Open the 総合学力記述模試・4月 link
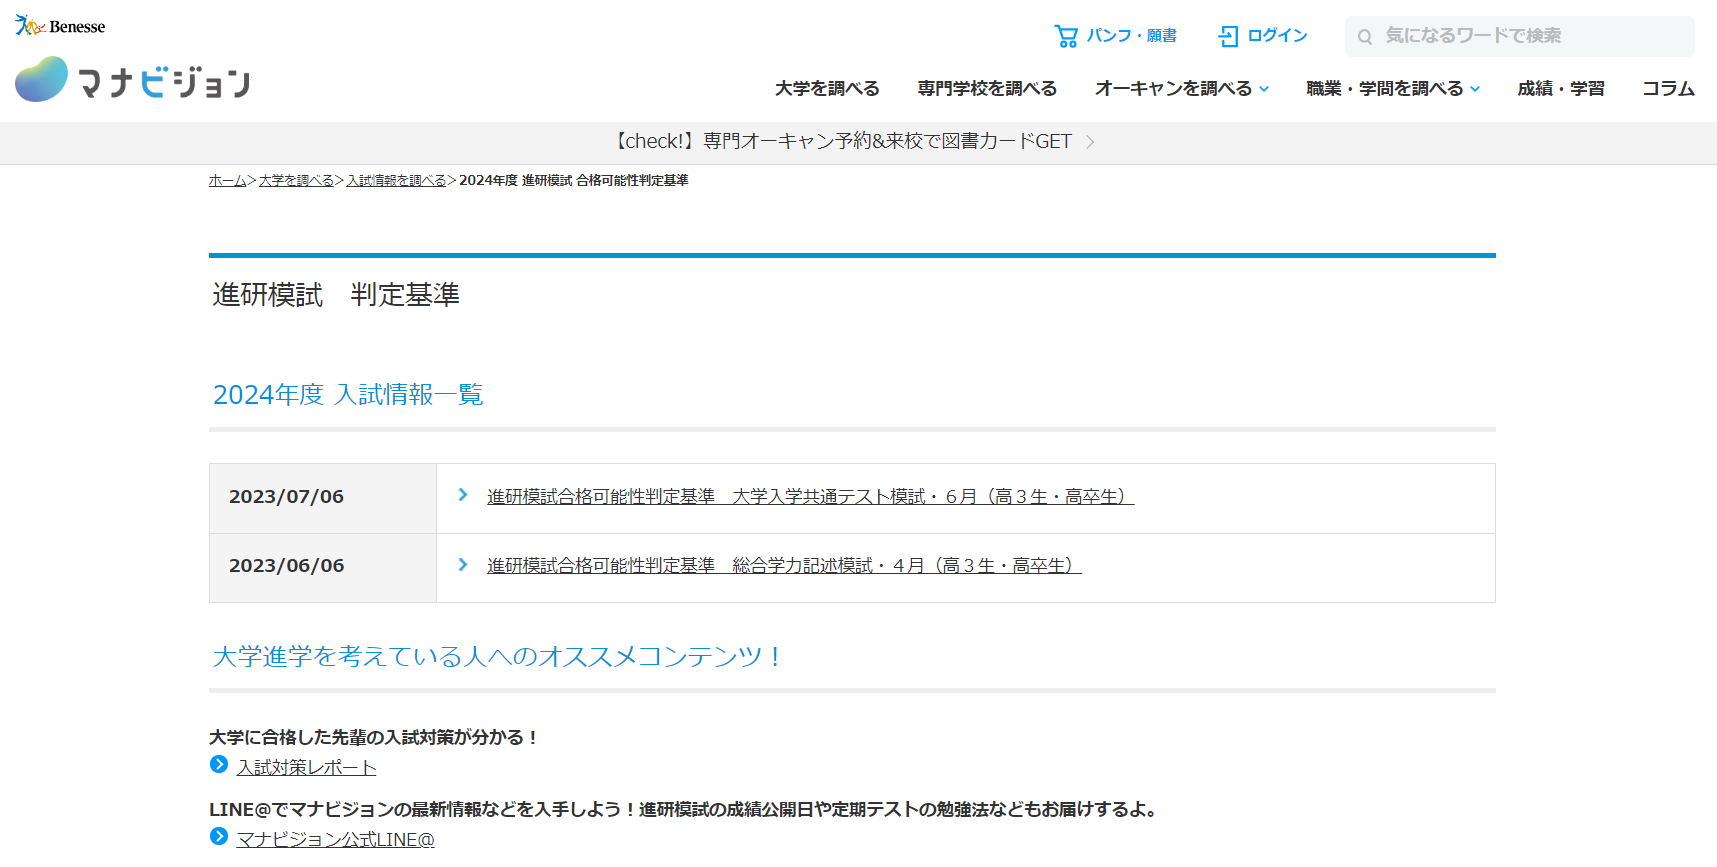Image resolution: width=1717 pixels, height=867 pixels. [x=784, y=566]
